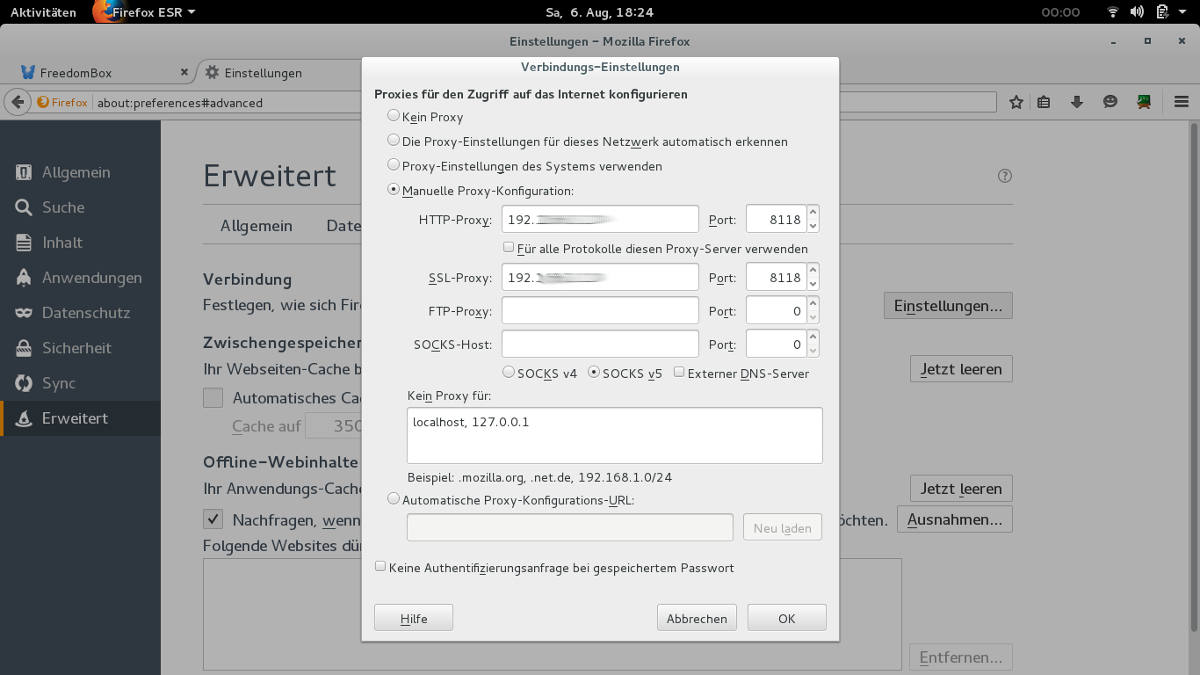
Task: Open the Firefox hamburger menu
Action: 1181,102
